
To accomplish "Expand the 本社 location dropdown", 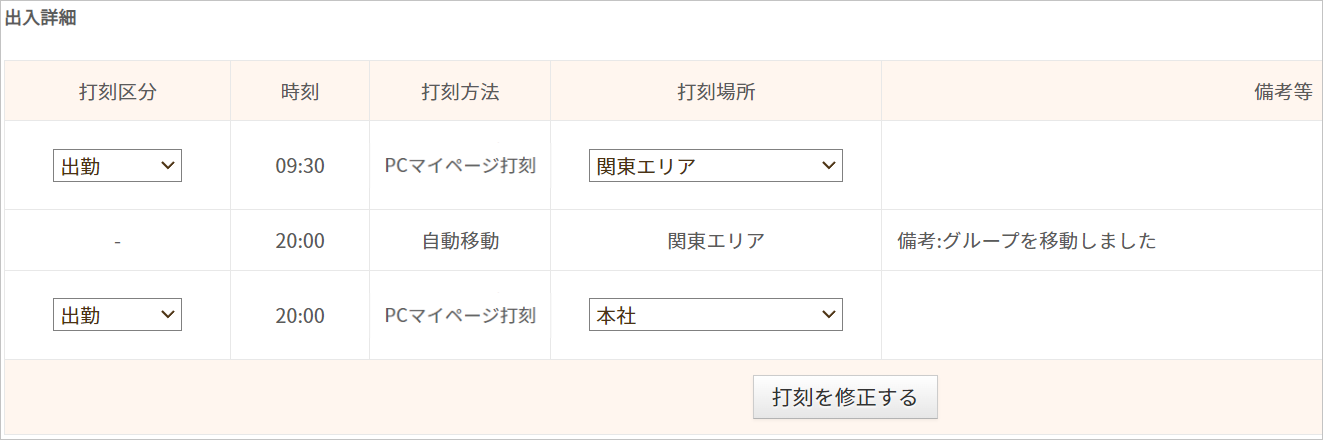I will pyautogui.click(x=715, y=315).
